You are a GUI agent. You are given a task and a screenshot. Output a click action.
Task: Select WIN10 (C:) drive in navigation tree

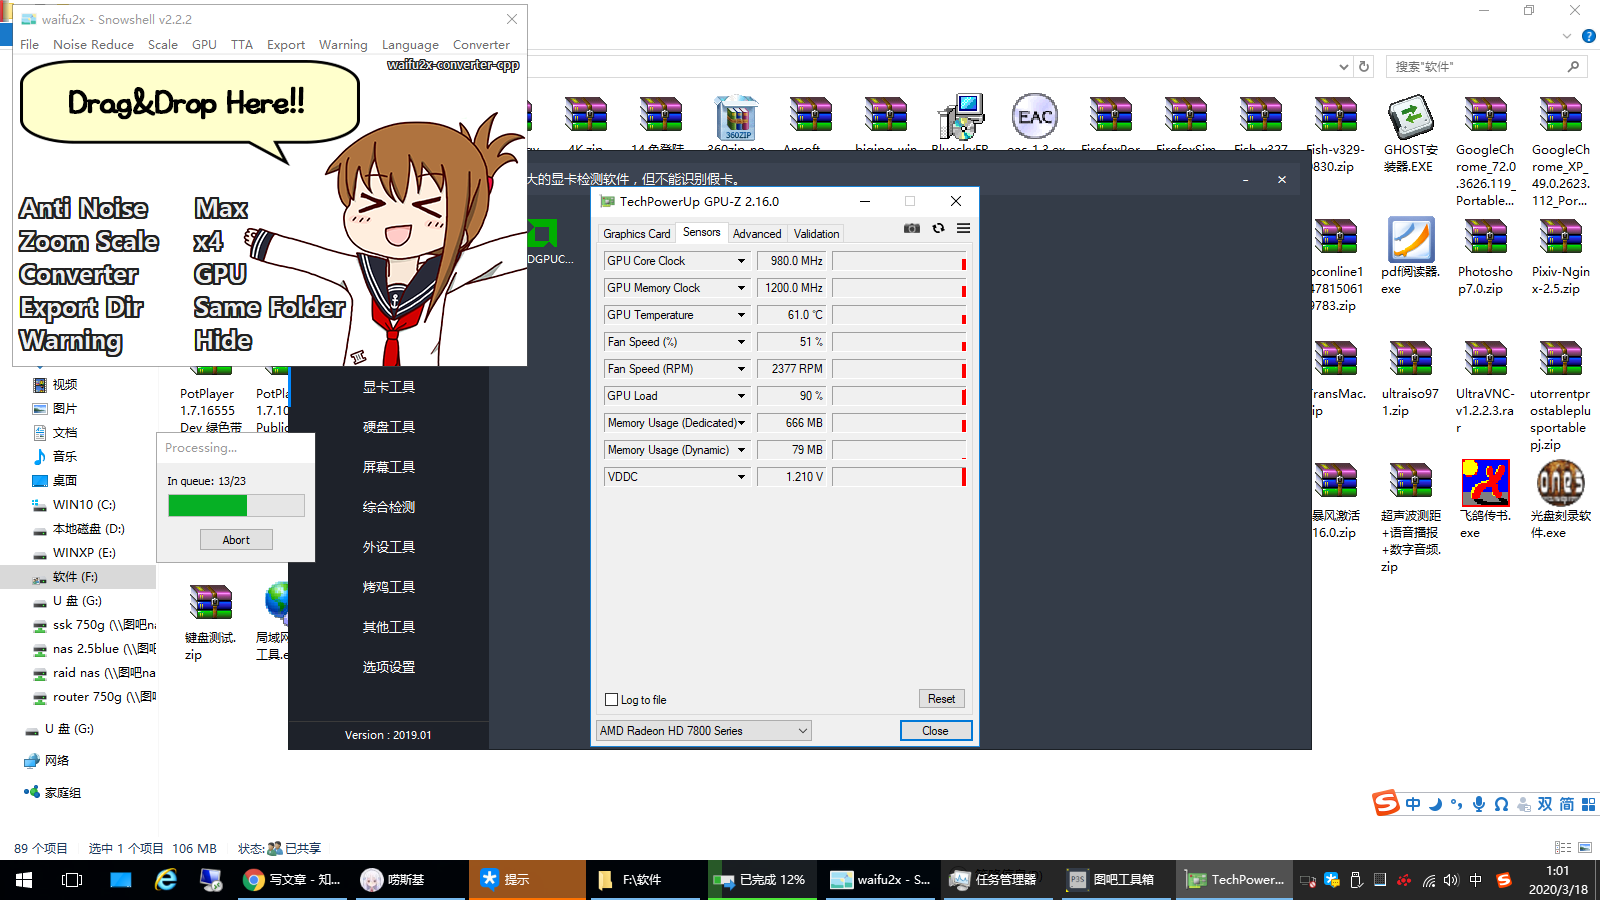coord(84,505)
